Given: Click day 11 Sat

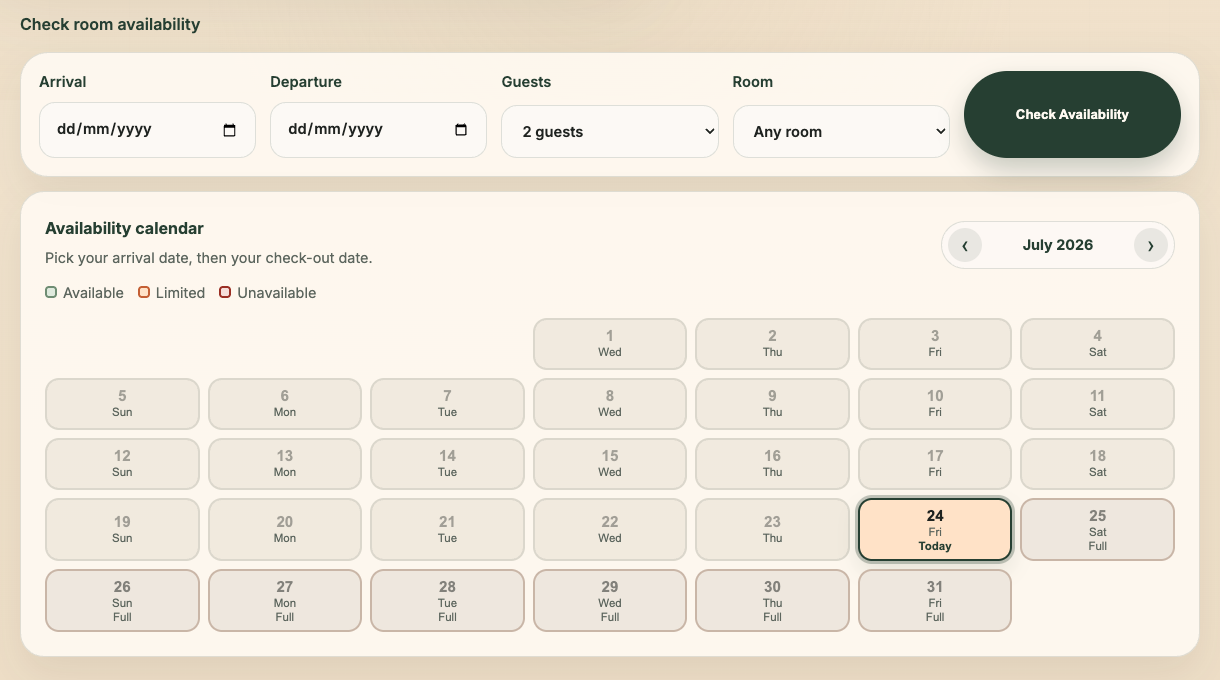Looking at the screenshot, I should [1097, 404].
